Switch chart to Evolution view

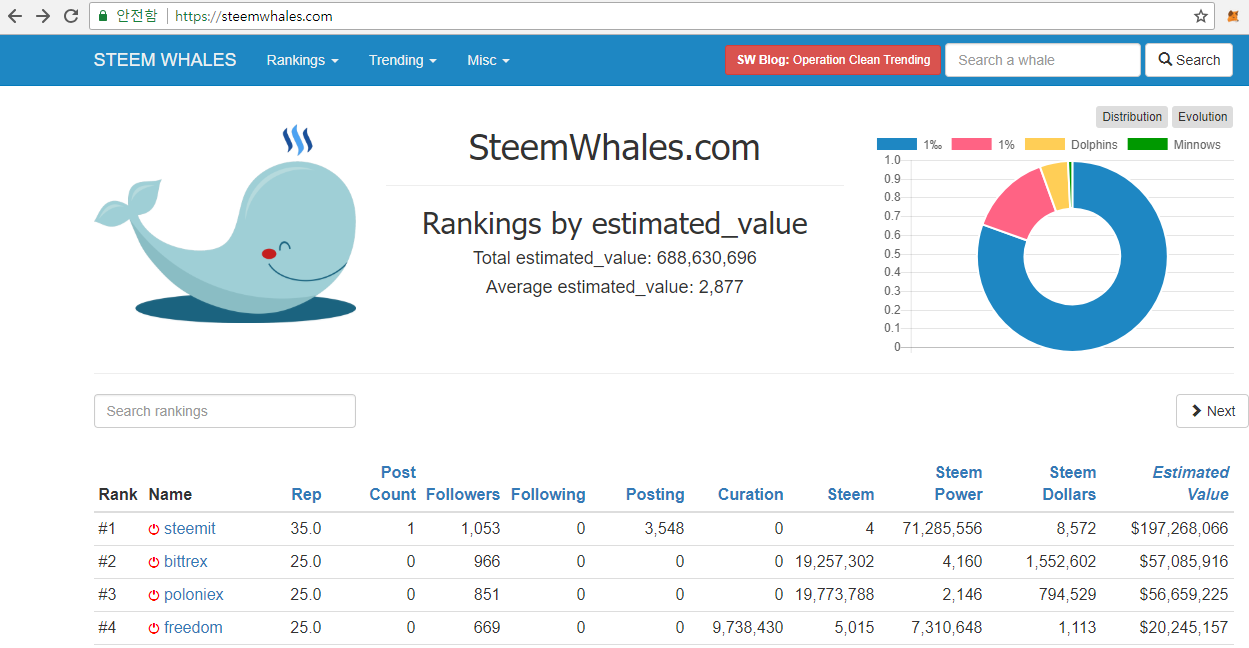point(1202,117)
